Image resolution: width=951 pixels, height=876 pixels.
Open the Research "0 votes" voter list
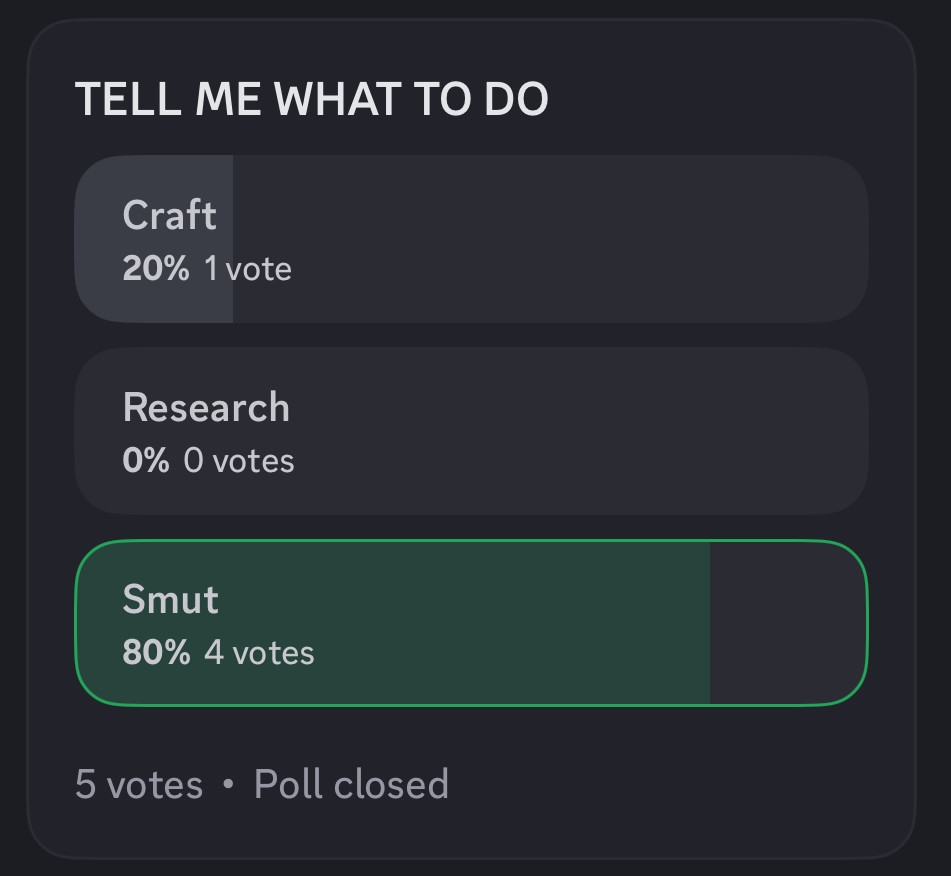238,460
